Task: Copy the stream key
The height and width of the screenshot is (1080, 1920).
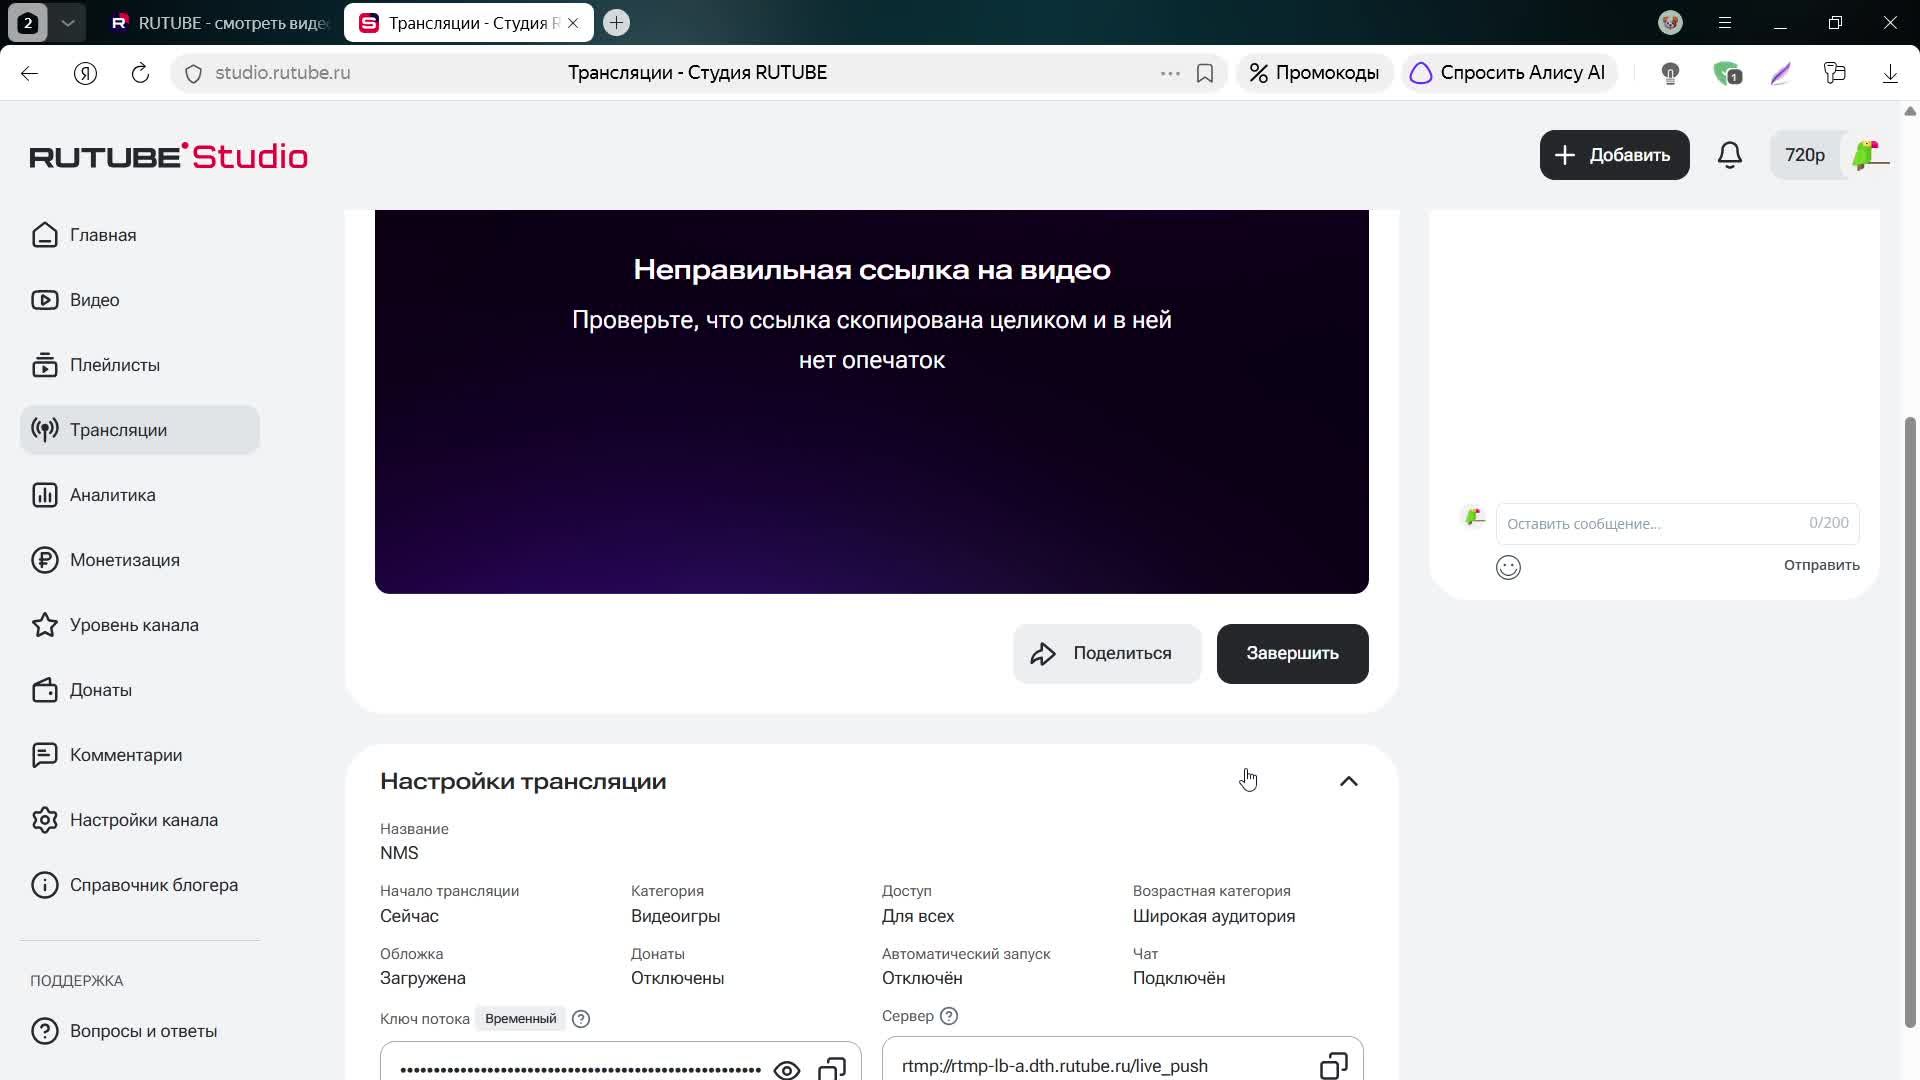Action: (x=831, y=1068)
